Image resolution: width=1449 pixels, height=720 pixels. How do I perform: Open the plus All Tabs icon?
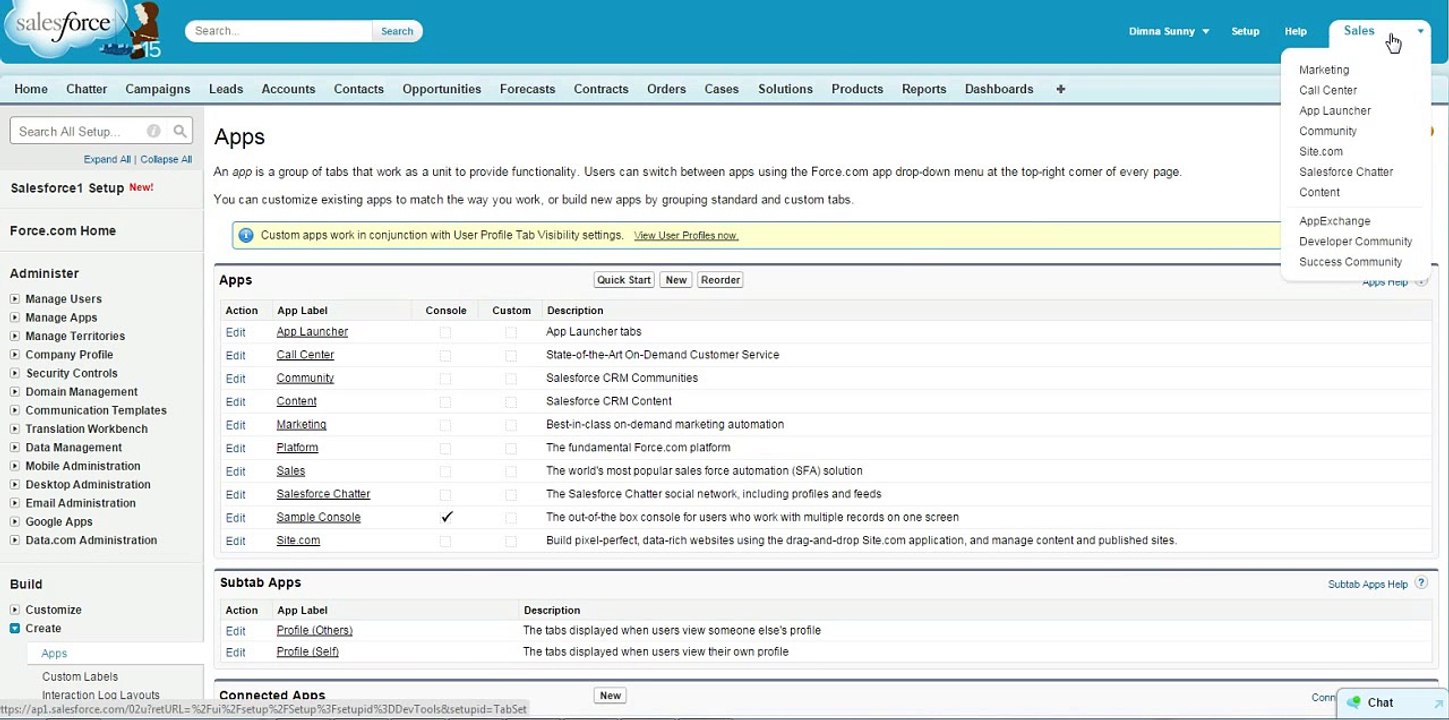(x=1060, y=89)
